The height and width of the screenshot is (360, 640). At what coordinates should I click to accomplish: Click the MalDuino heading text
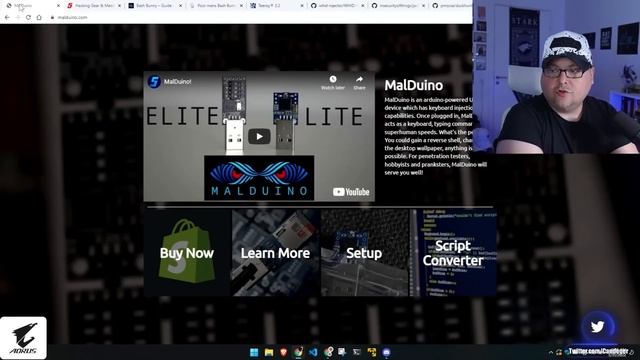[413, 85]
